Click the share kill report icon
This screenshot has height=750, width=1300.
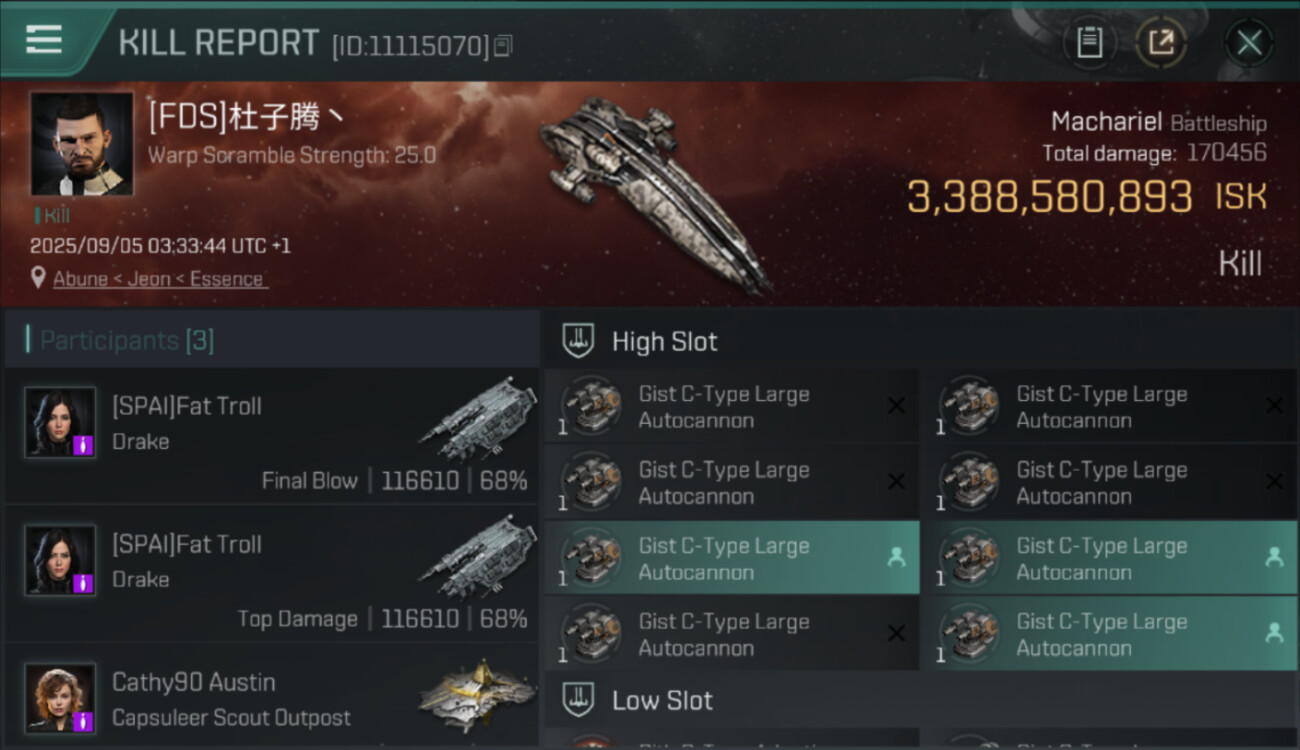point(1160,43)
